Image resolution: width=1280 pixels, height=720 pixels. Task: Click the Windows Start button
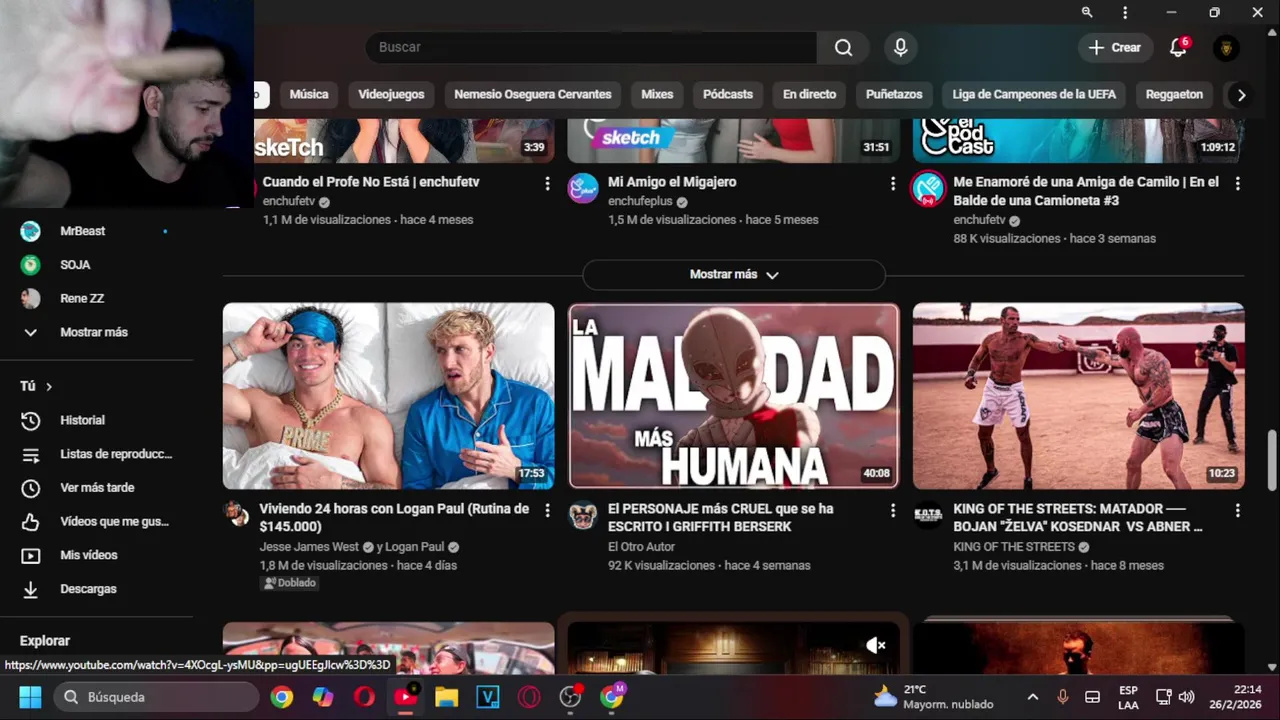click(30, 697)
